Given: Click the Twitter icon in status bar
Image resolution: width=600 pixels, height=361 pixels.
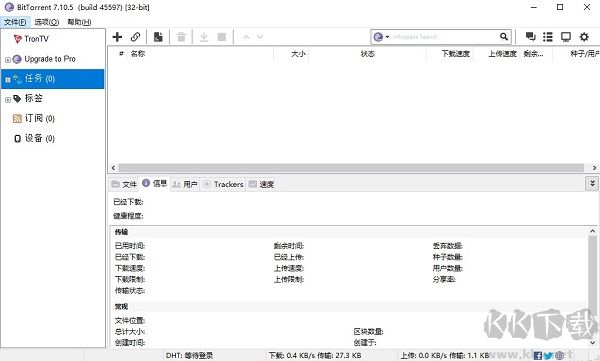Looking at the screenshot, I should [x=548, y=356].
